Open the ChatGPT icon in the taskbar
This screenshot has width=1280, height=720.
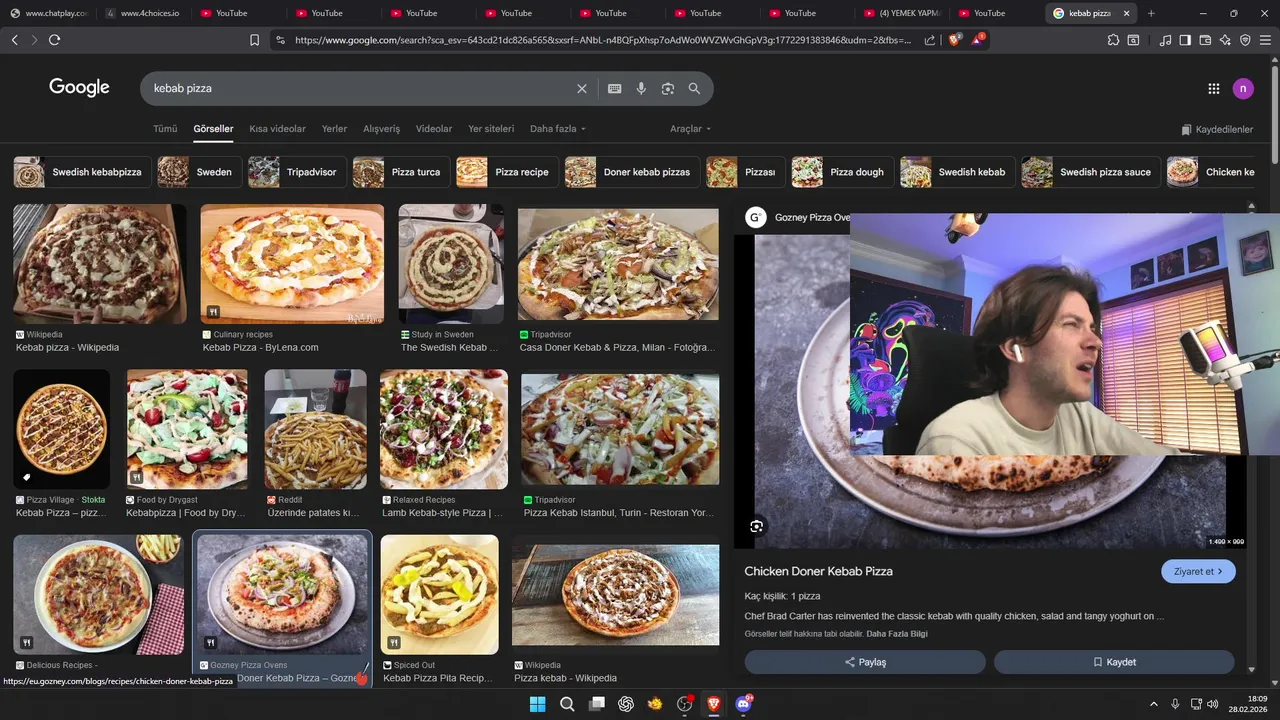626,704
